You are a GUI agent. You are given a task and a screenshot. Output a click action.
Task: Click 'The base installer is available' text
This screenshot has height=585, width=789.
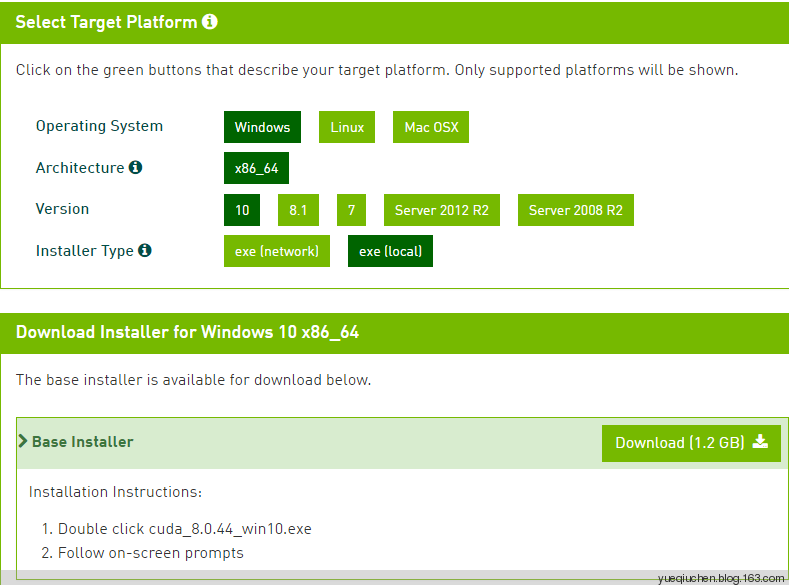point(193,380)
